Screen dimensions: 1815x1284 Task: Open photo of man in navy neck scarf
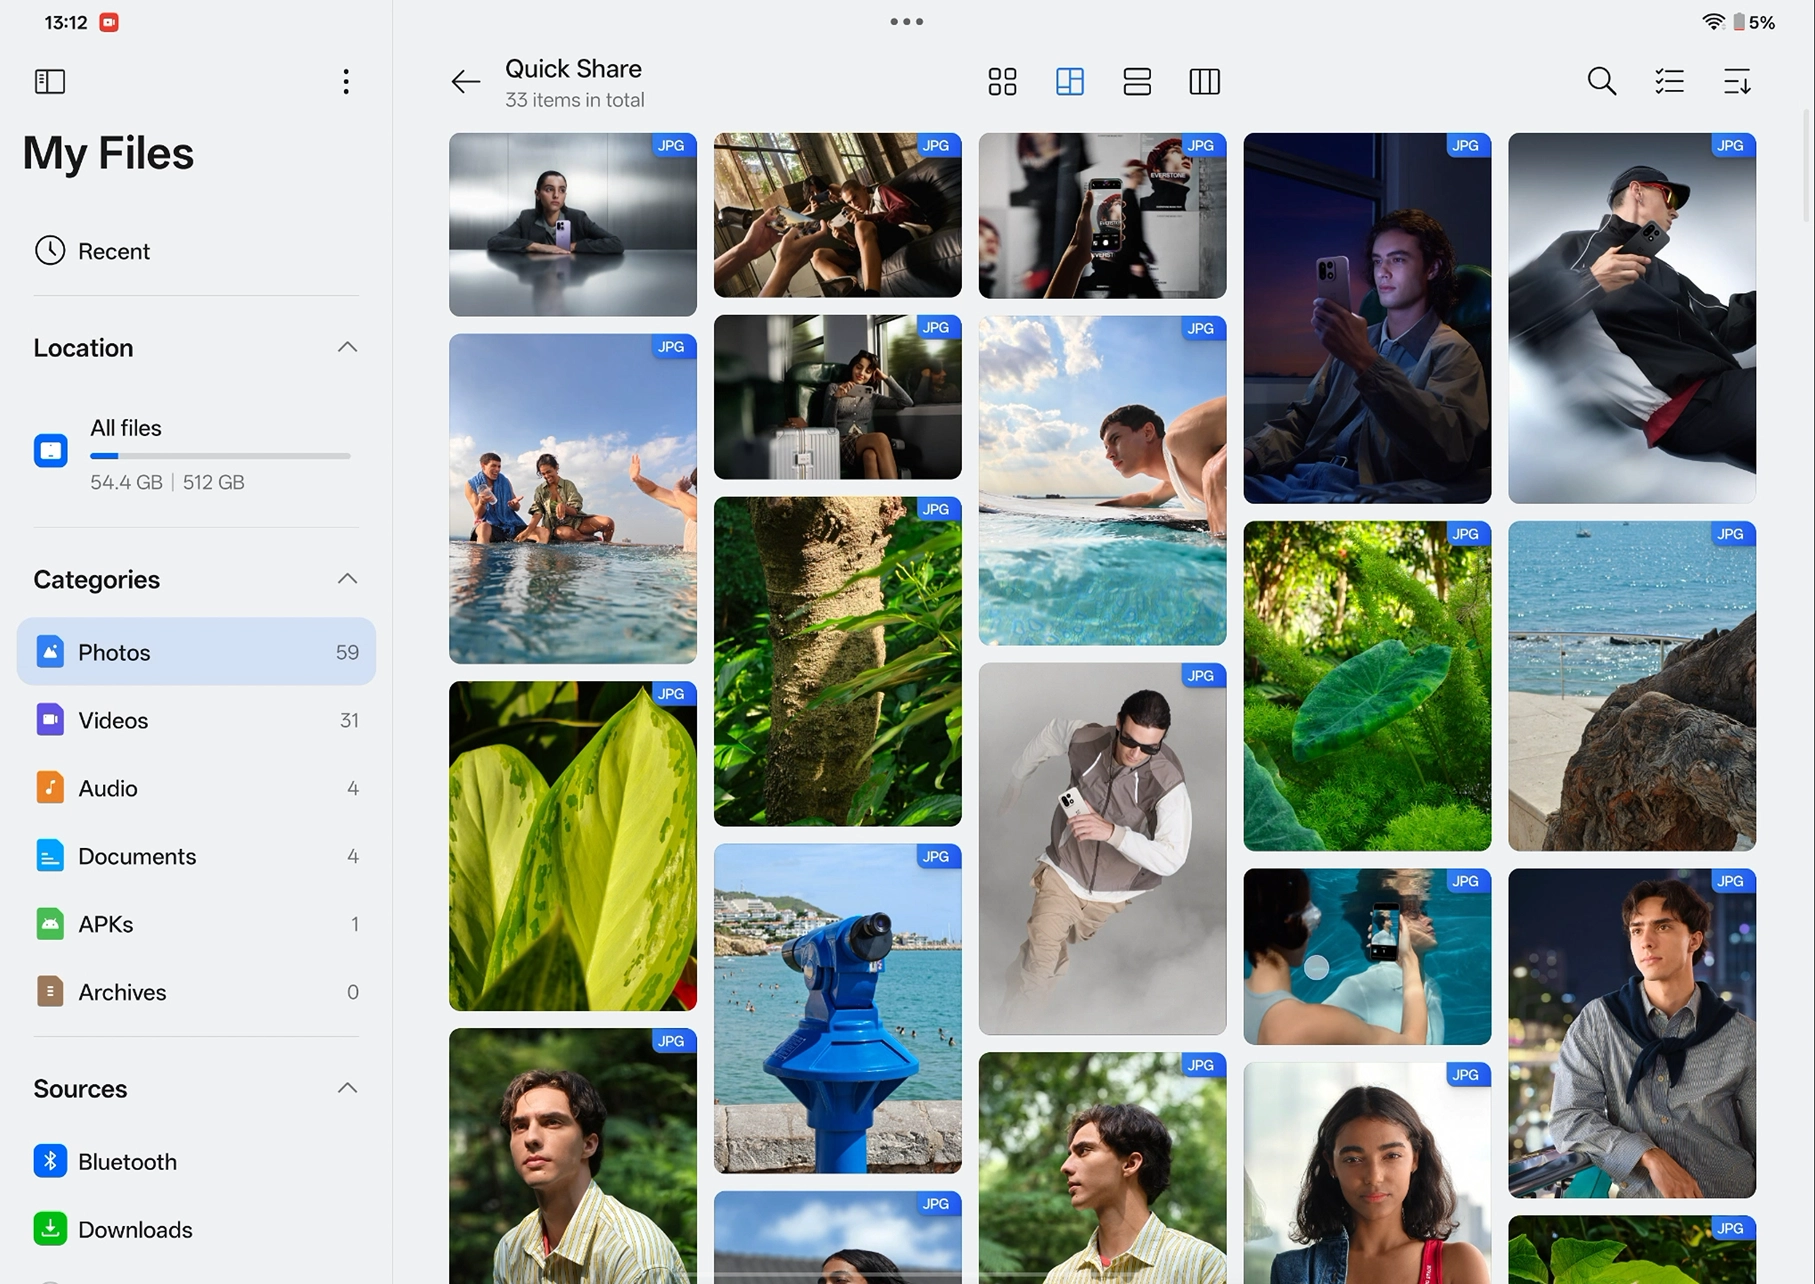[x=1632, y=1033]
